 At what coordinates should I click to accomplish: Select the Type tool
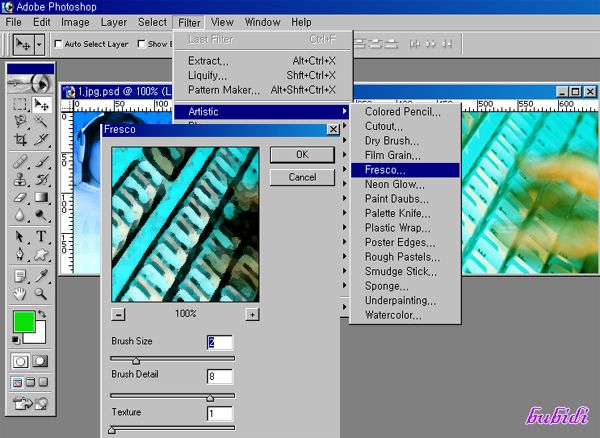pos(41,237)
